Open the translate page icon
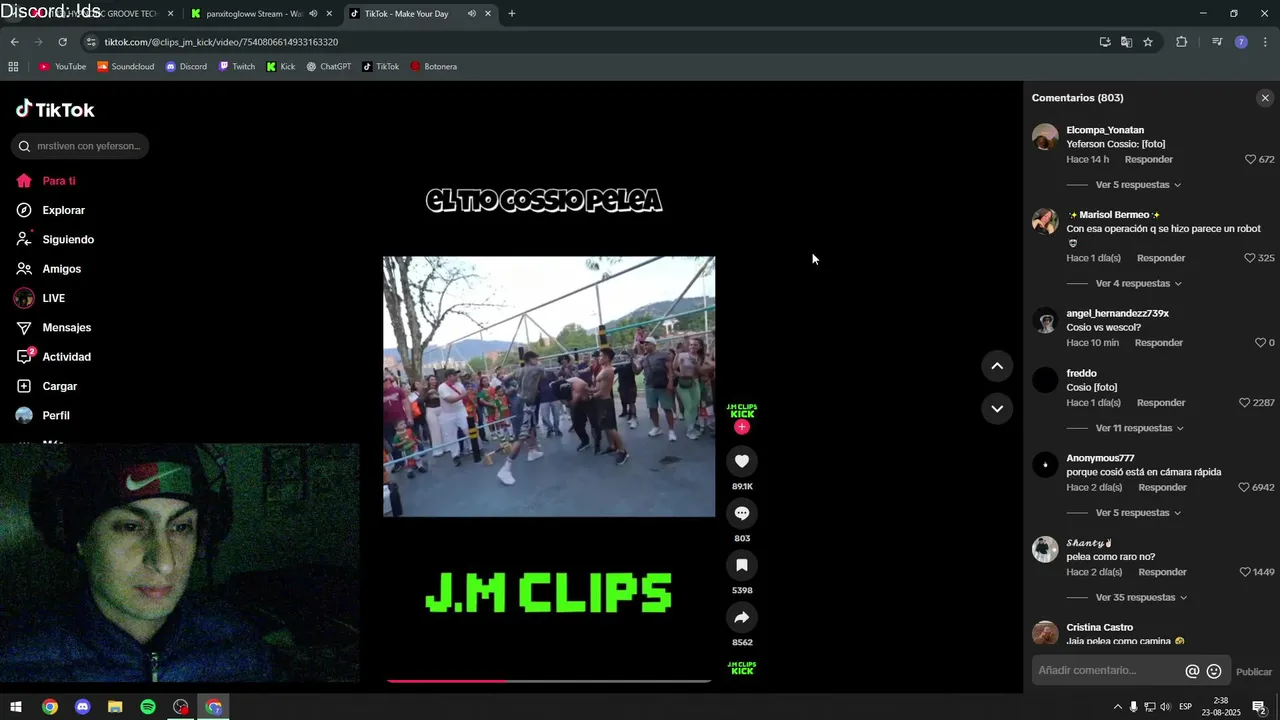The image size is (1280, 720). [x=1126, y=42]
